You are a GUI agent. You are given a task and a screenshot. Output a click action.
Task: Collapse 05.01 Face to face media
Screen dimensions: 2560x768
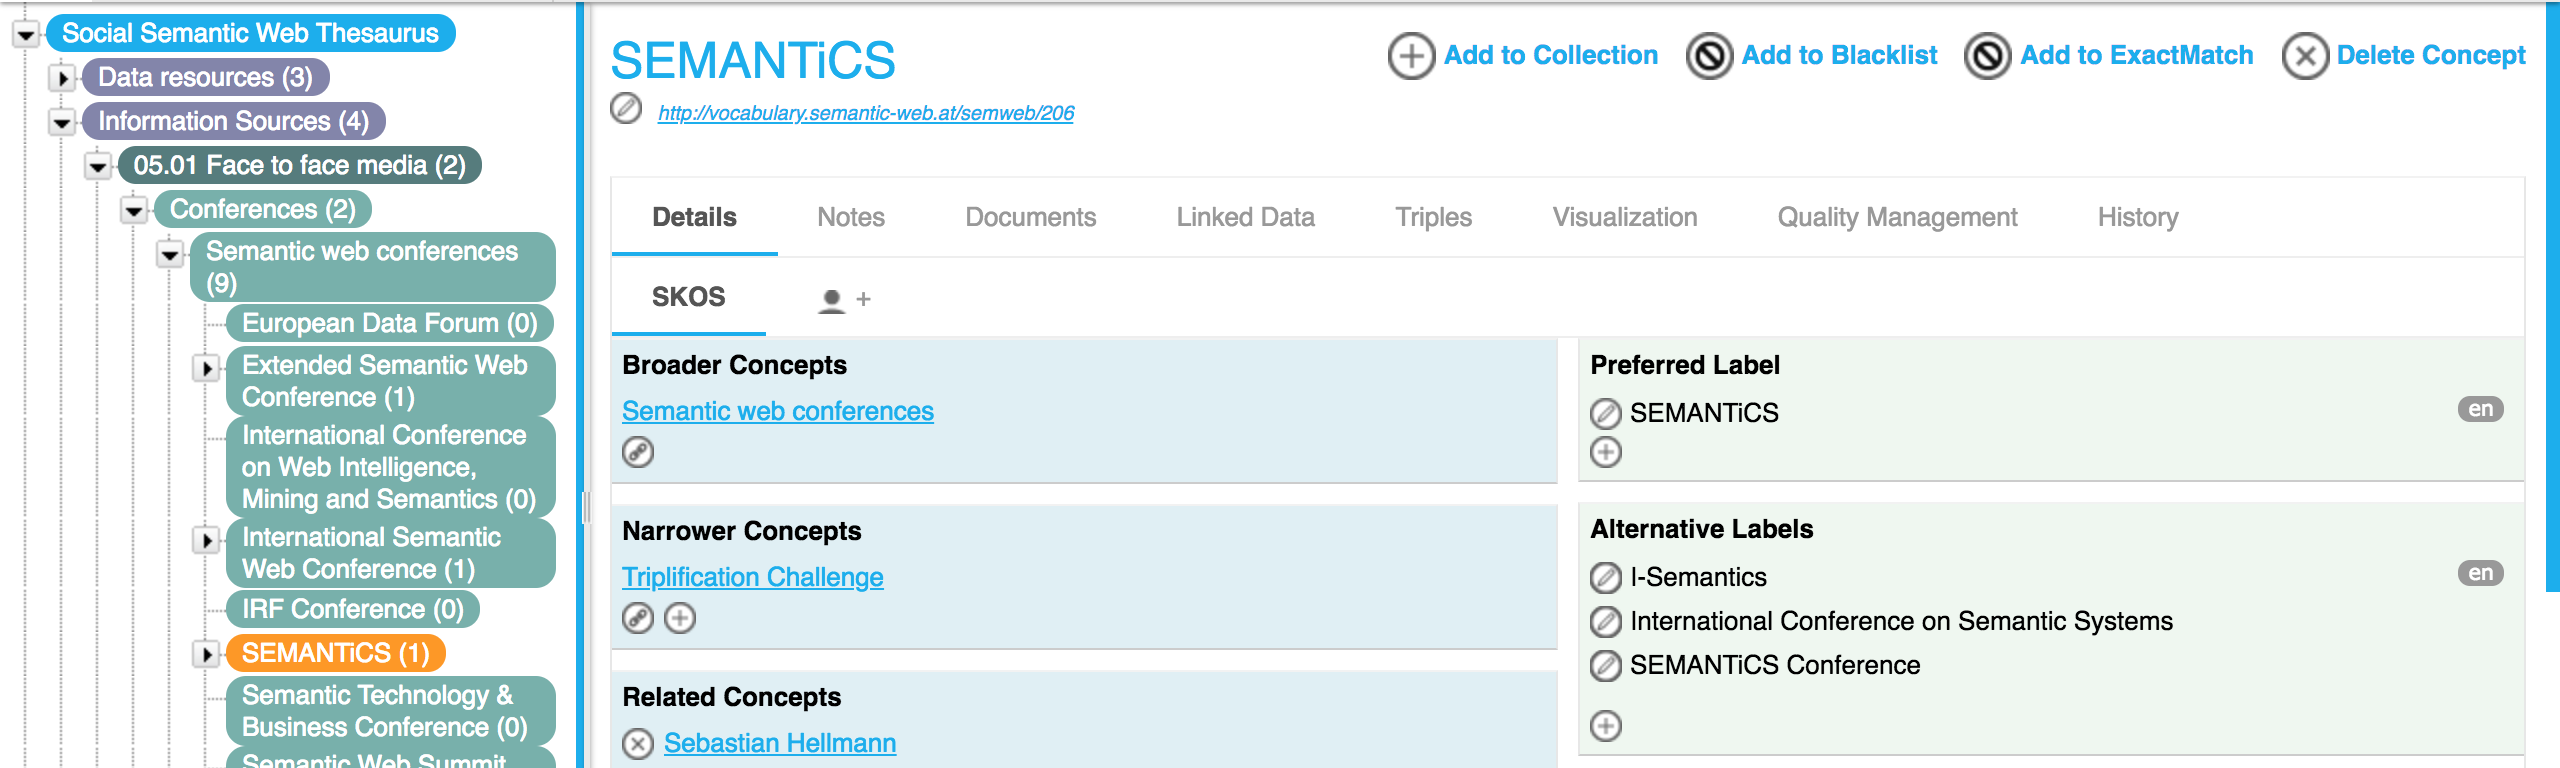[x=98, y=166]
